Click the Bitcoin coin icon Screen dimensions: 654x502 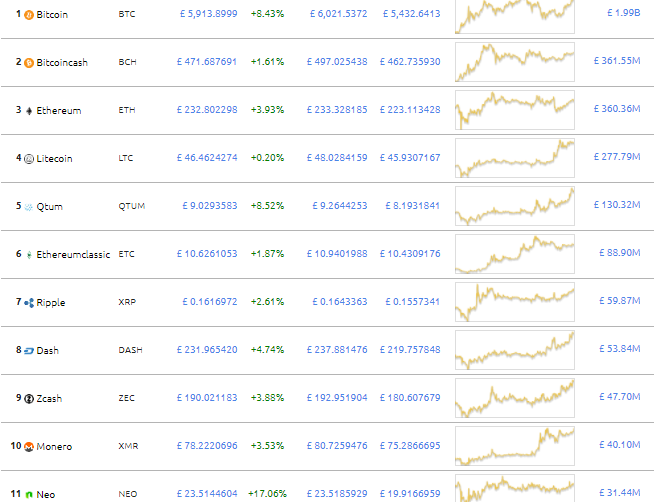(x=29, y=14)
